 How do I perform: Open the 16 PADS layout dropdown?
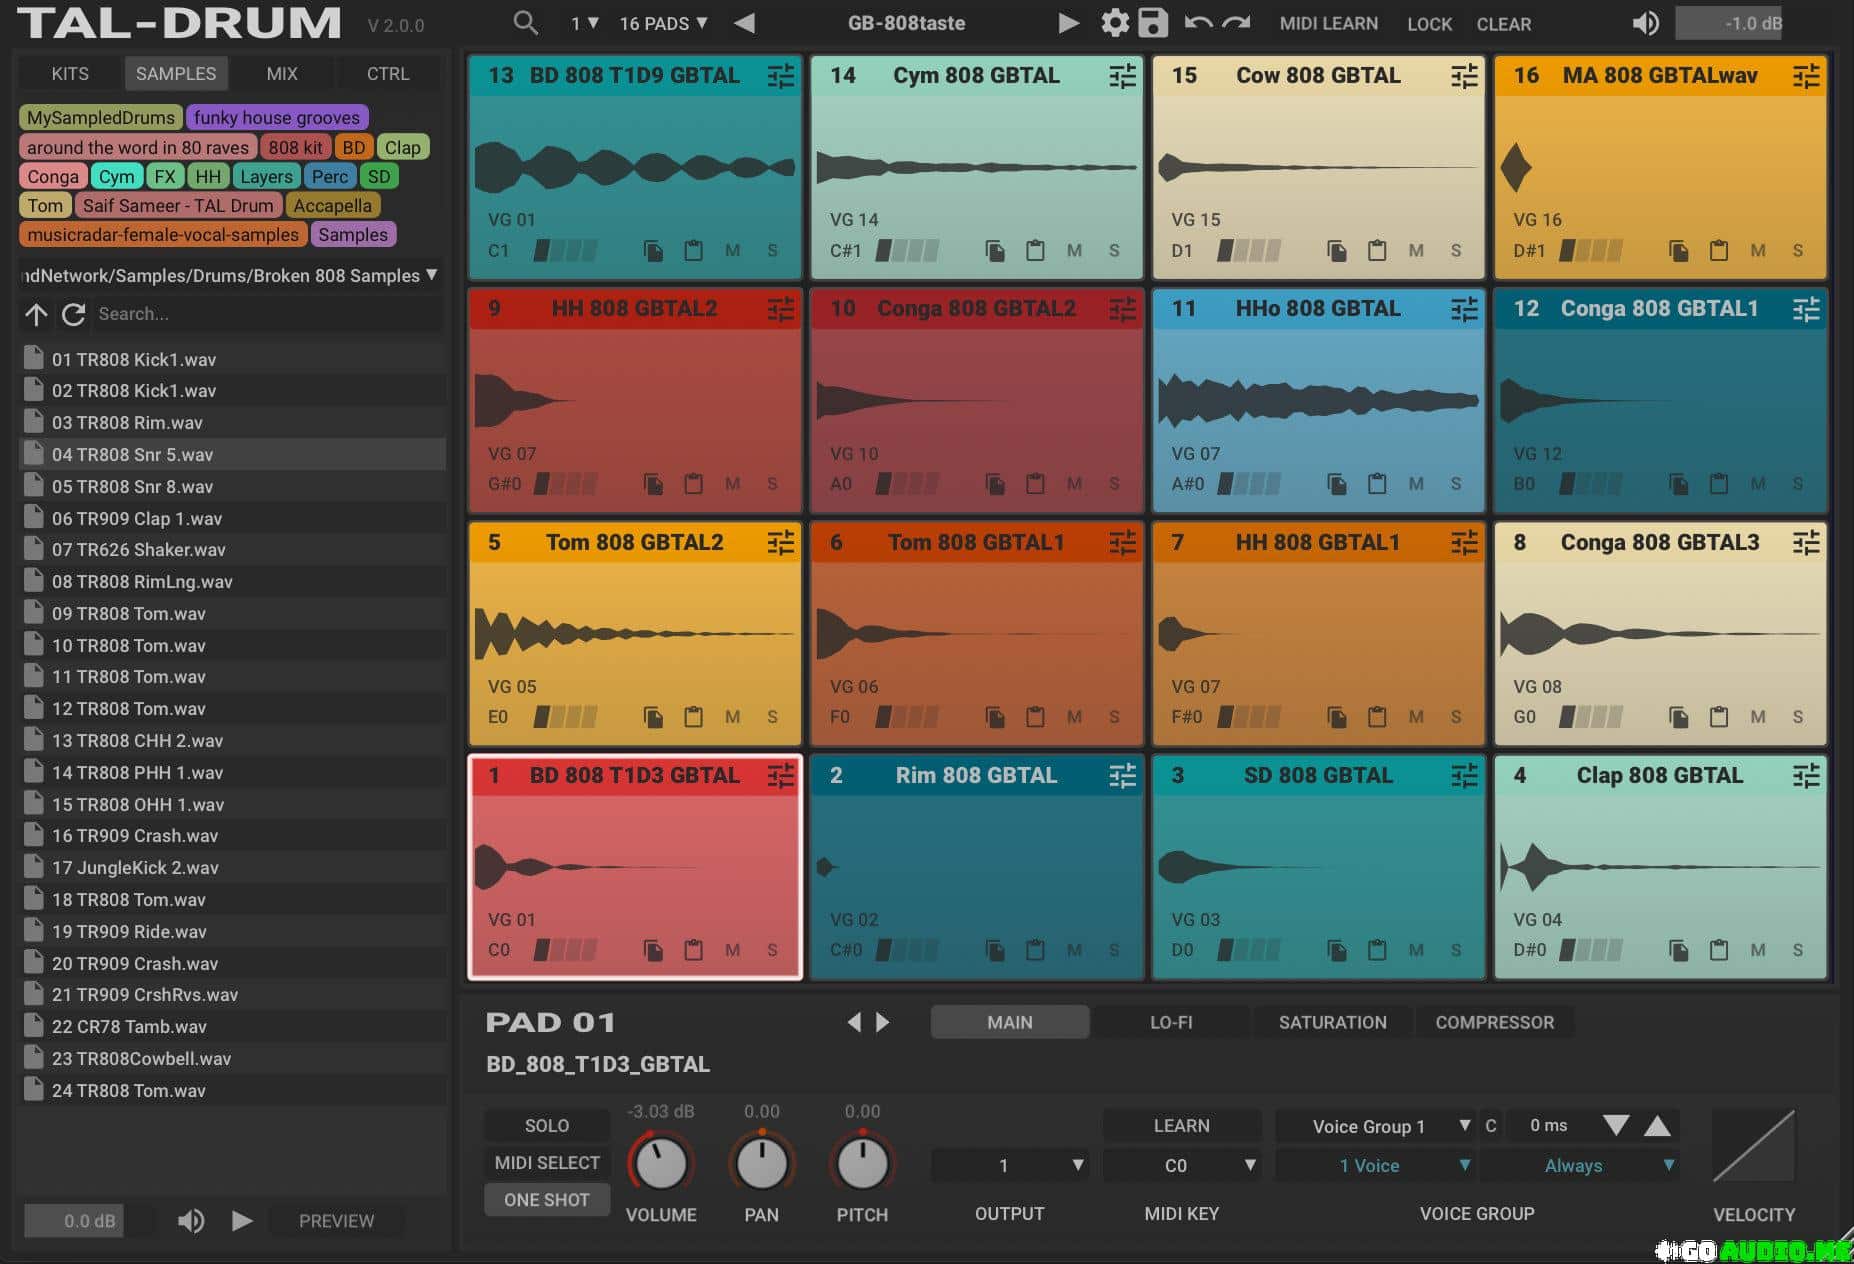(x=663, y=23)
